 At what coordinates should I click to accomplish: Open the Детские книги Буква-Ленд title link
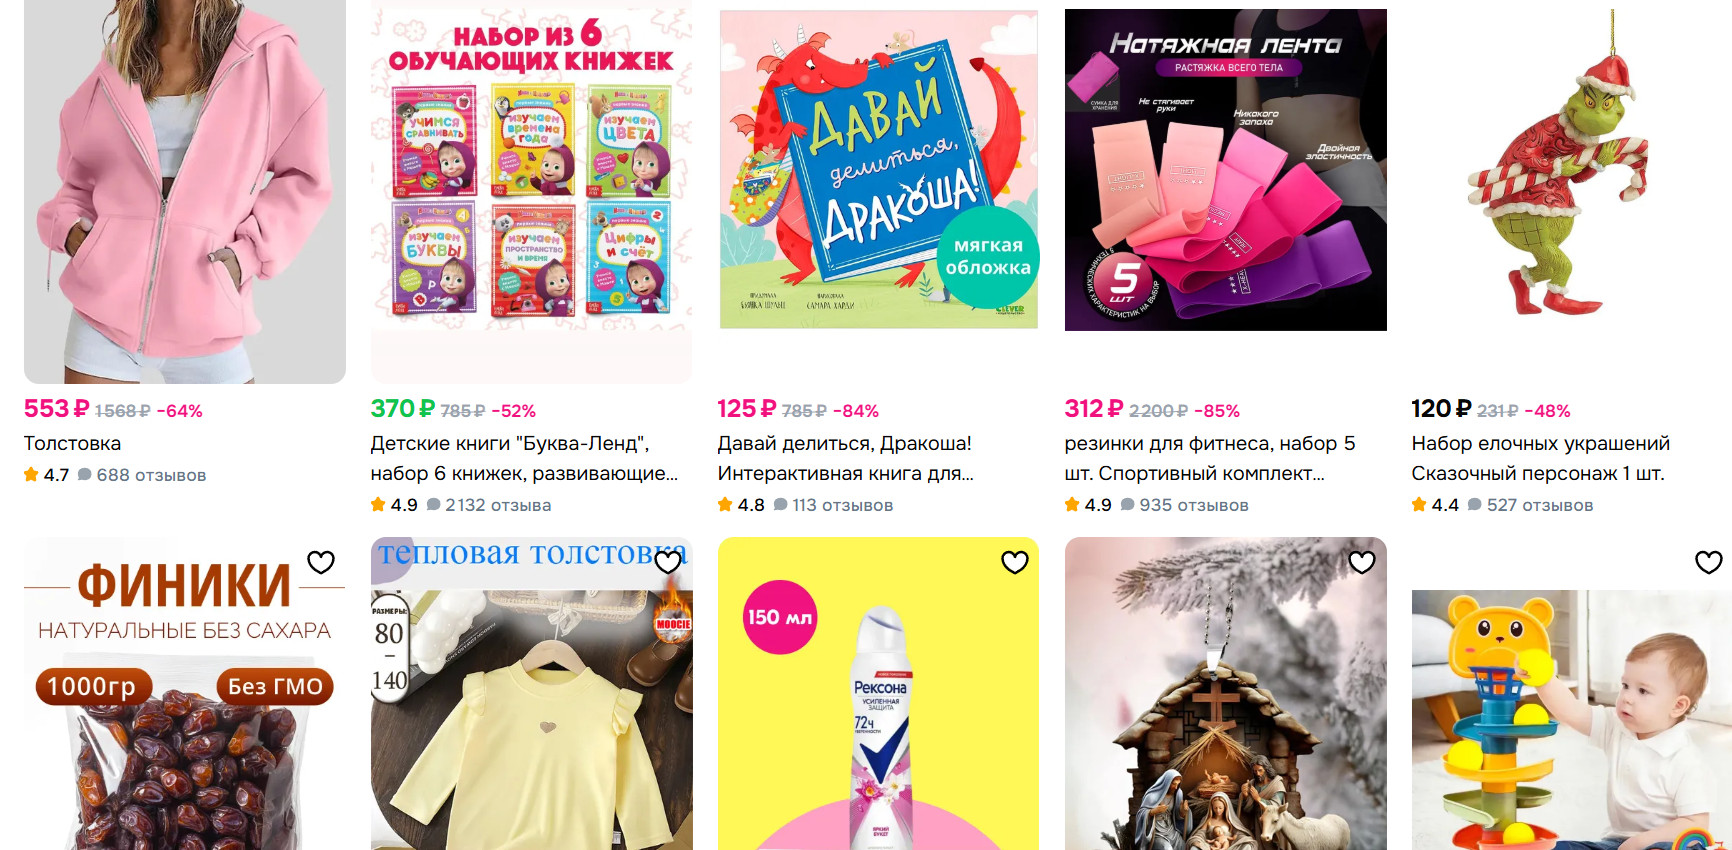[x=524, y=458]
